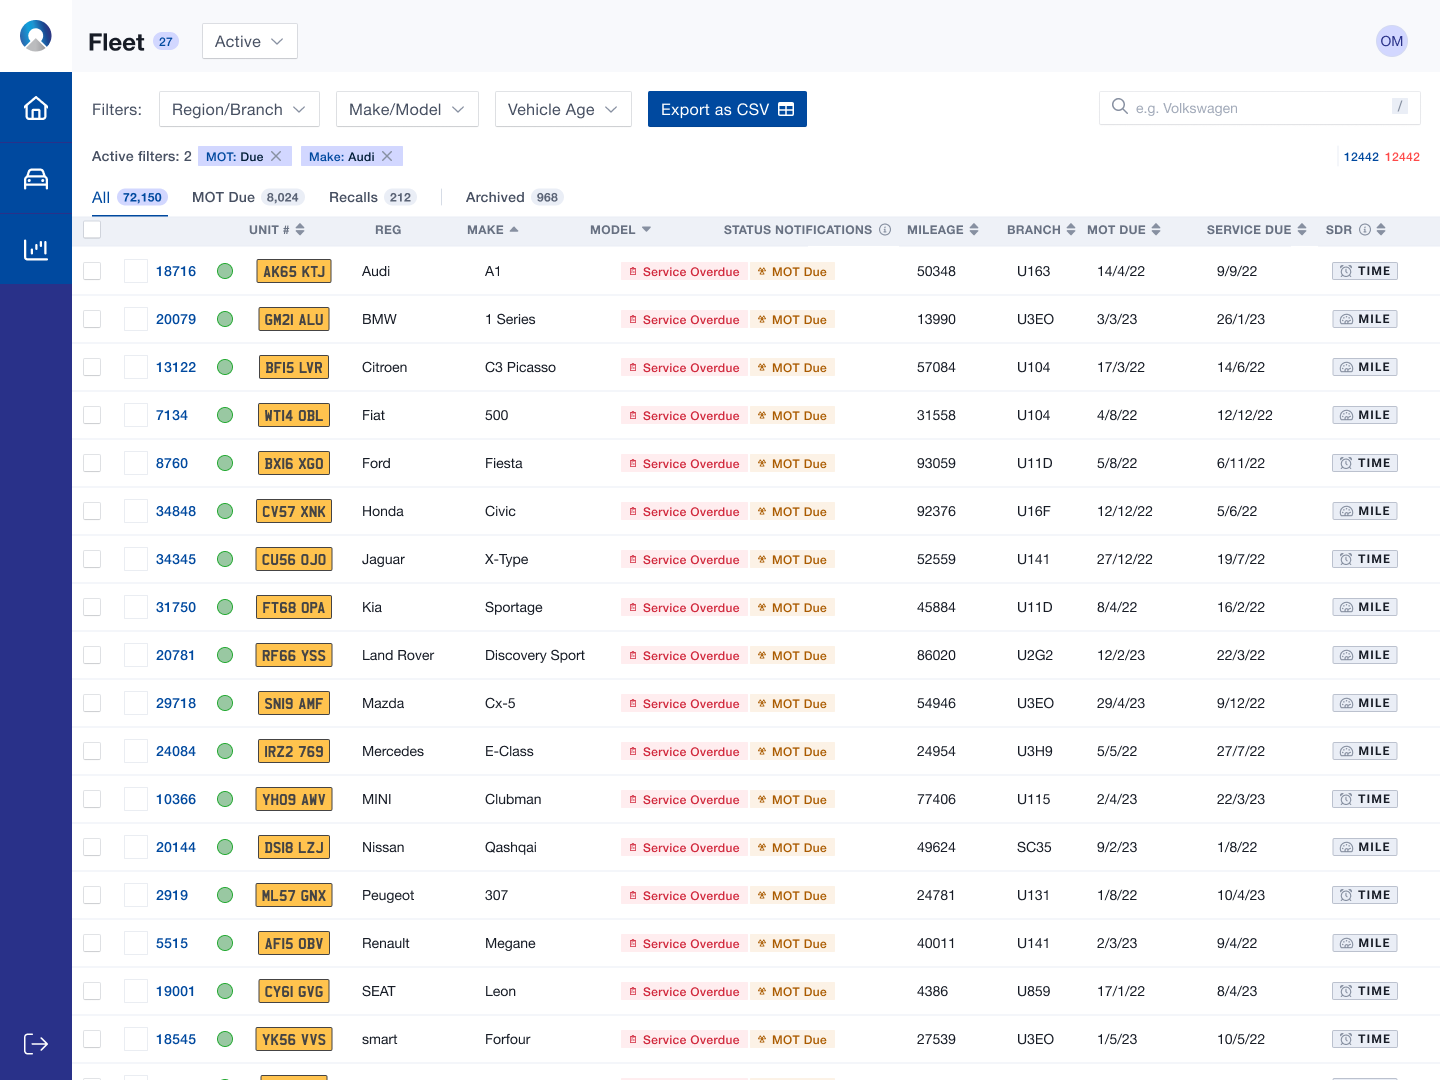Switch to the MOT Due tab

[223, 197]
